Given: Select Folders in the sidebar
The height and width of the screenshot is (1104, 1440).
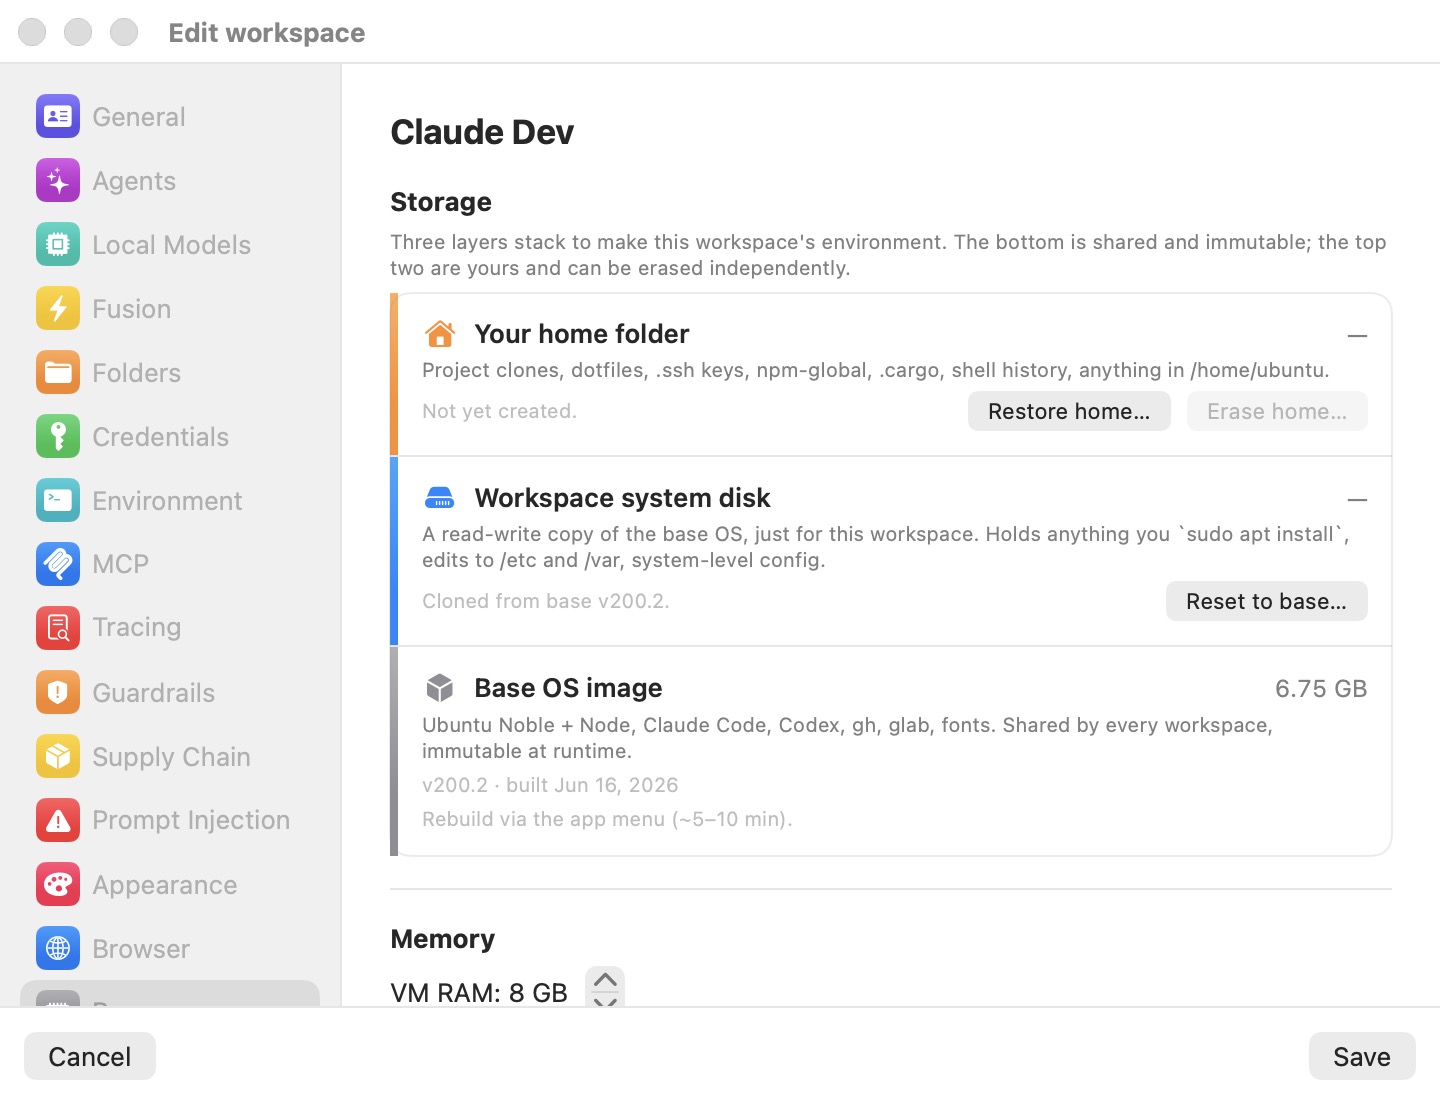Looking at the screenshot, I should [x=170, y=372].
